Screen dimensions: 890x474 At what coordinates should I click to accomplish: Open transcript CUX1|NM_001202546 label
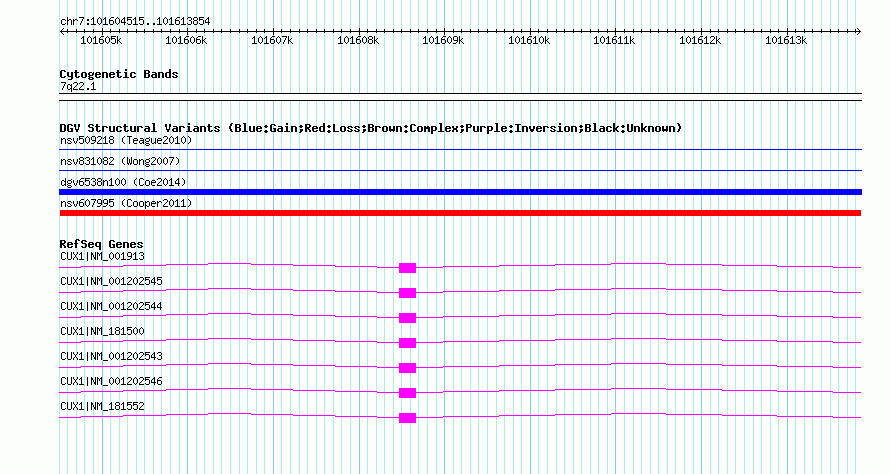point(111,381)
